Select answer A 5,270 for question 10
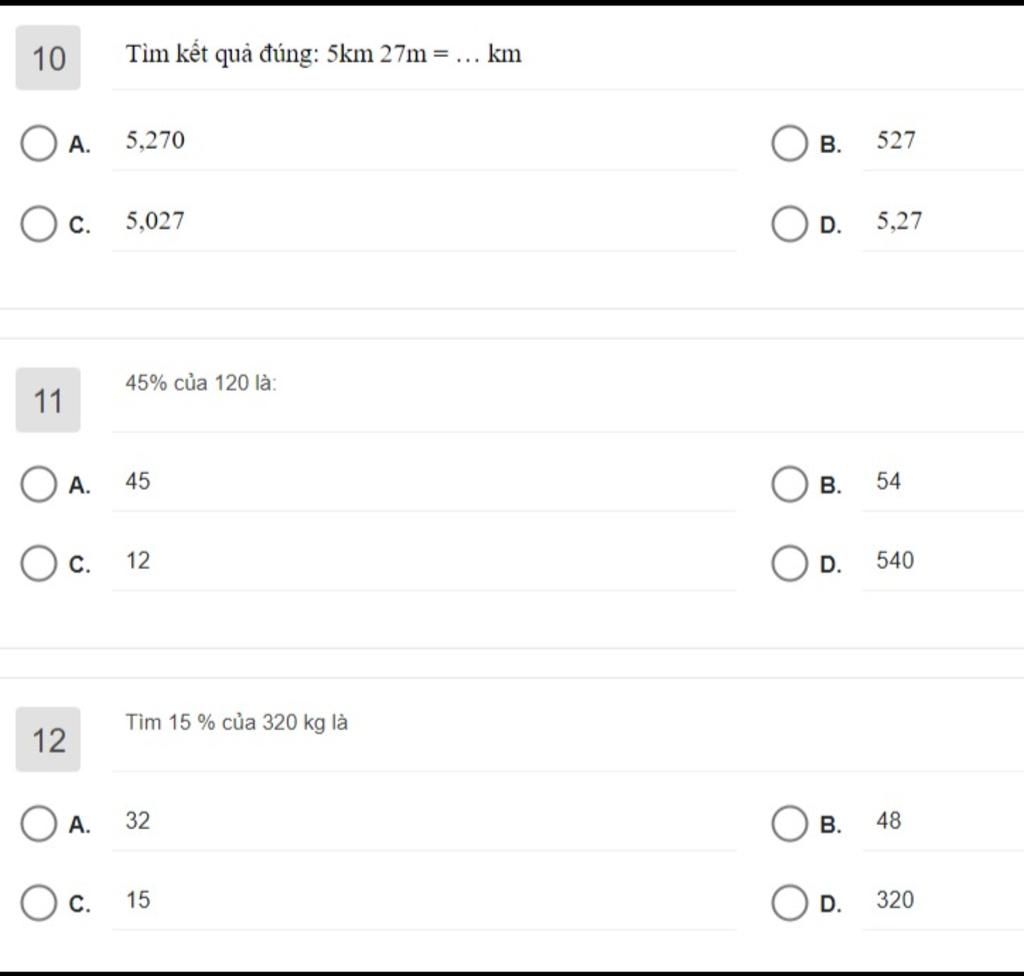Image resolution: width=1024 pixels, height=976 pixels. (x=39, y=143)
